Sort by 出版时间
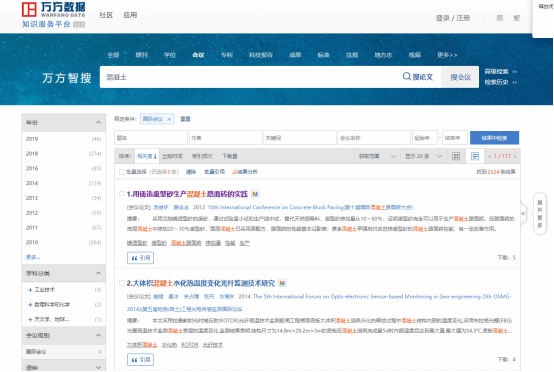 (x=172, y=156)
